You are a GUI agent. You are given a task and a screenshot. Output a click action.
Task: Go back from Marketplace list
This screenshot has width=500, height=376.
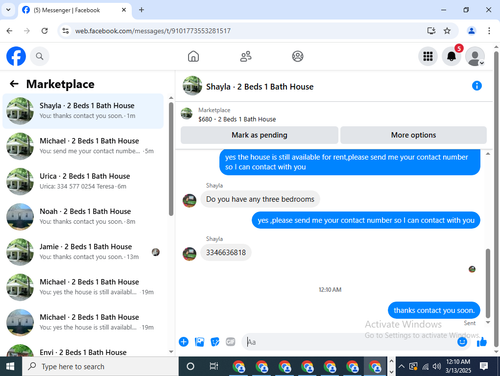(14, 84)
